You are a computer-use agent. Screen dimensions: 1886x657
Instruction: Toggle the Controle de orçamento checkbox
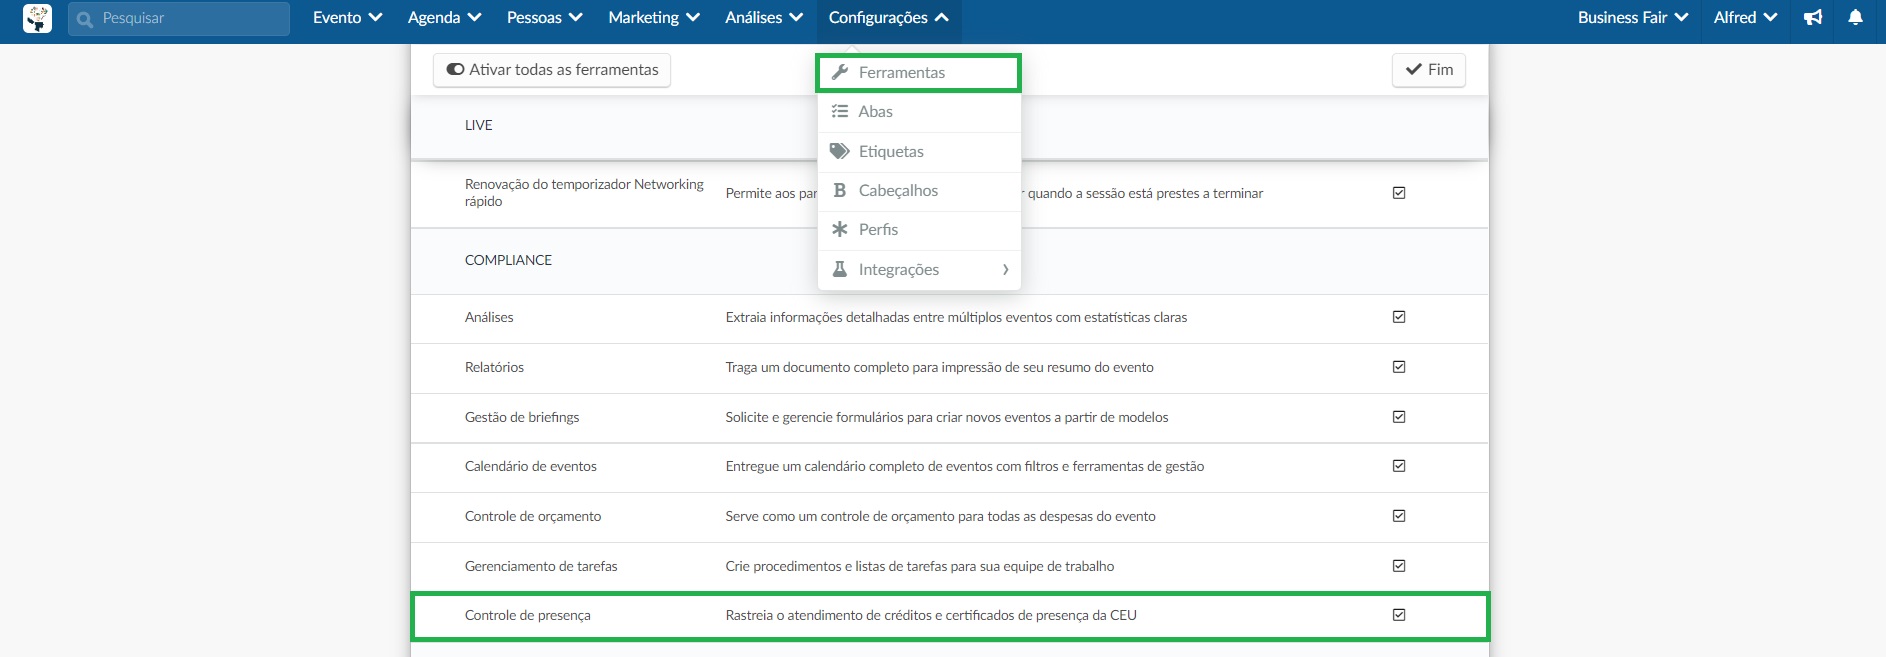pos(1399,516)
